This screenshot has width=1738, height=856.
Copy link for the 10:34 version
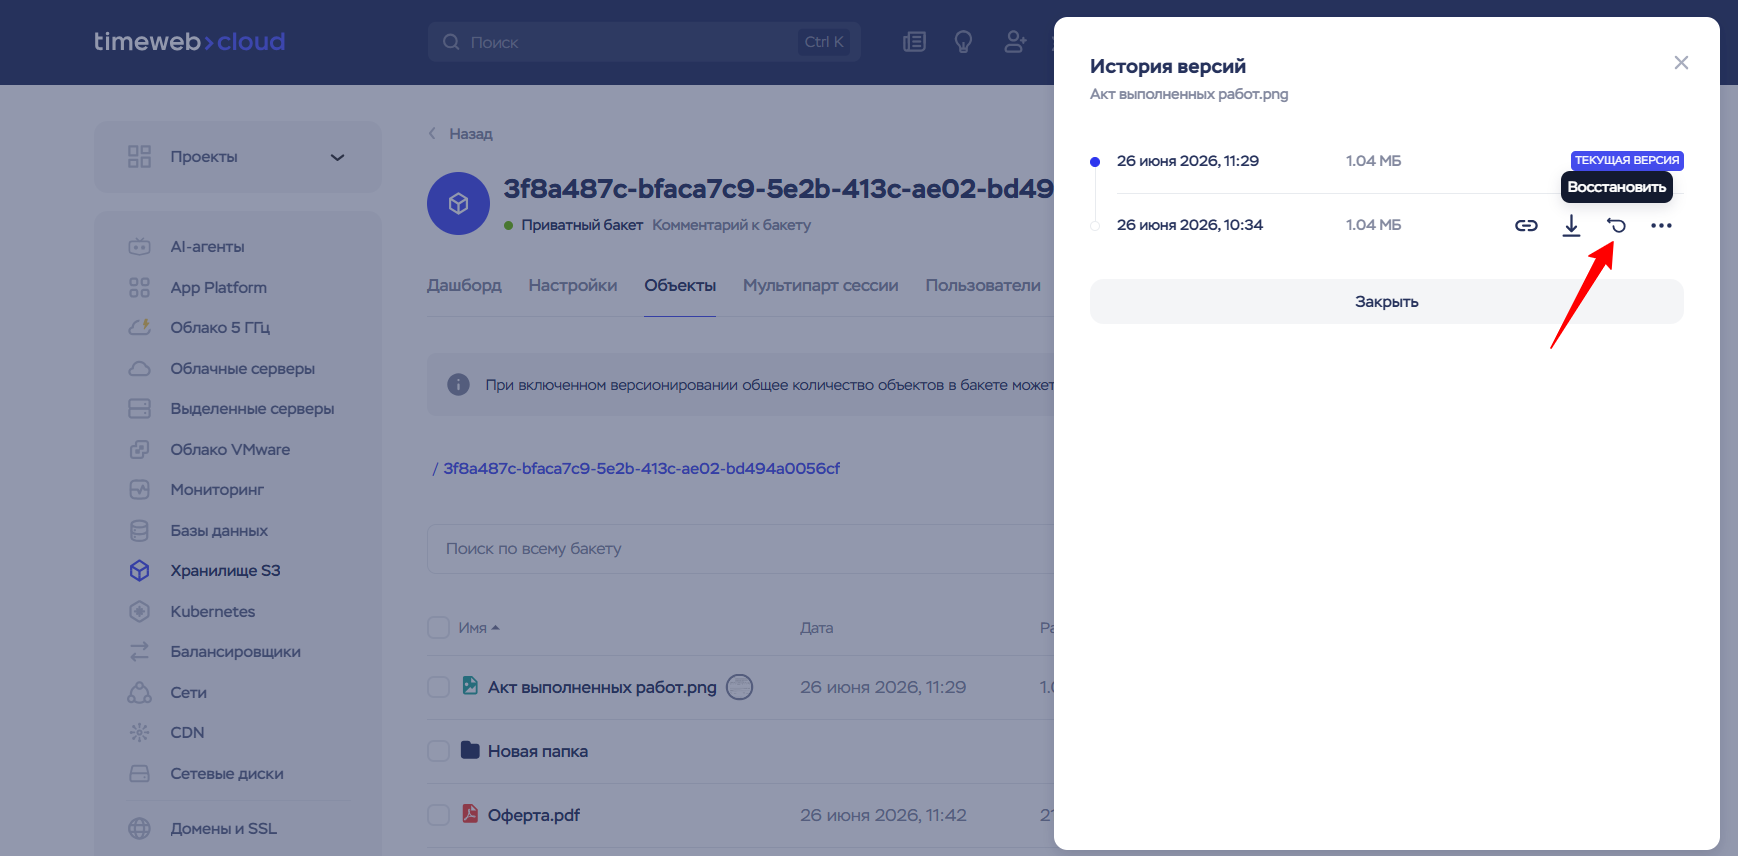click(1526, 226)
